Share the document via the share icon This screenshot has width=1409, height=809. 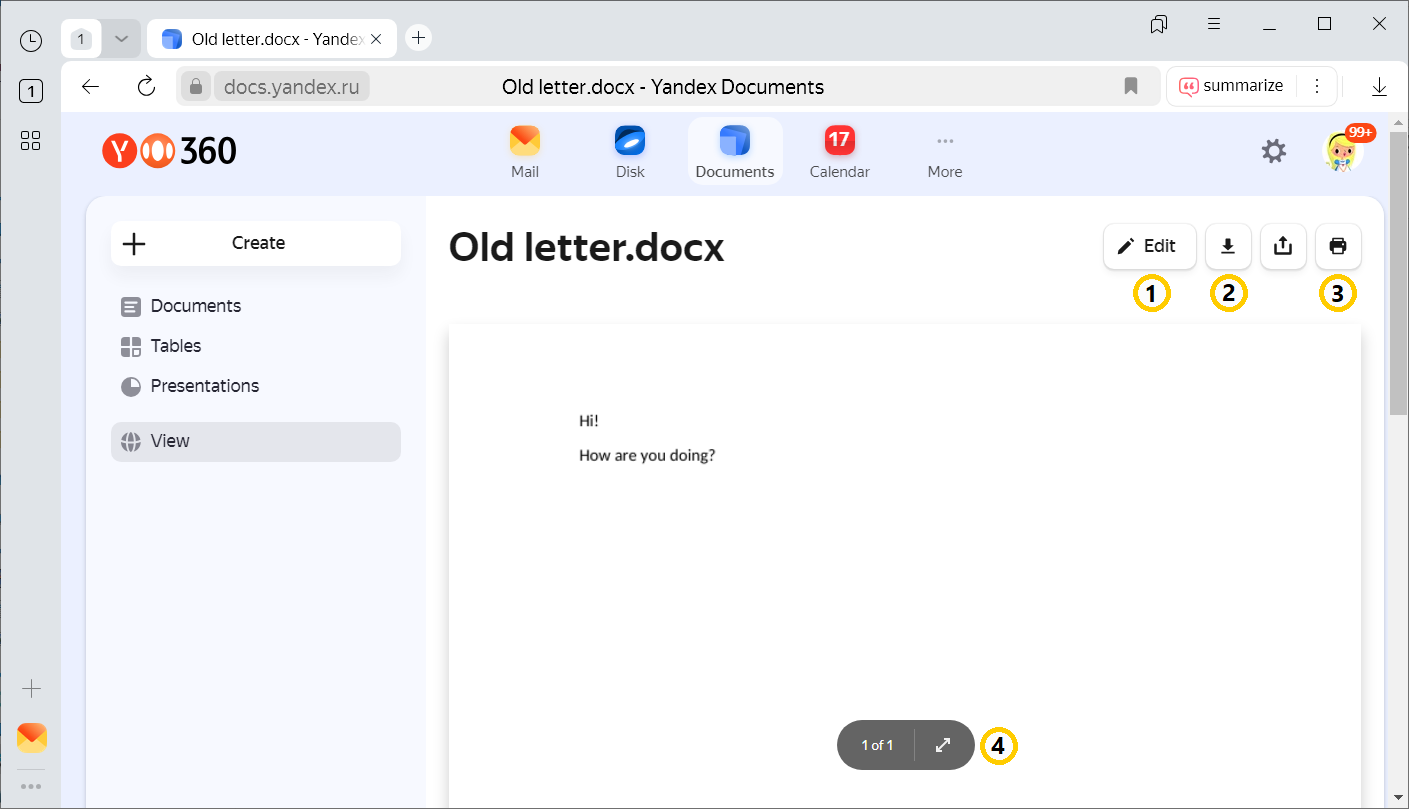[1283, 246]
